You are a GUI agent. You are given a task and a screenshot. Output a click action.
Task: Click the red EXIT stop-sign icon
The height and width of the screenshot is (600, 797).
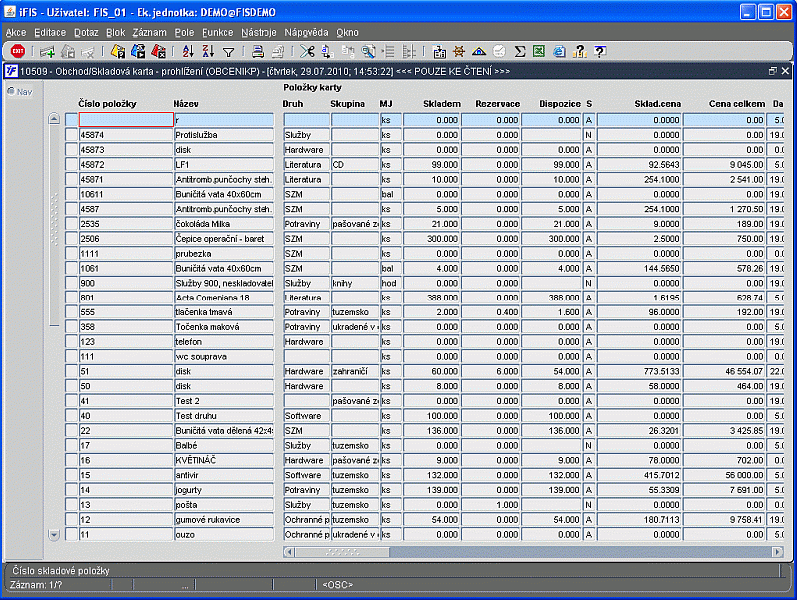[x=18, y=51]
